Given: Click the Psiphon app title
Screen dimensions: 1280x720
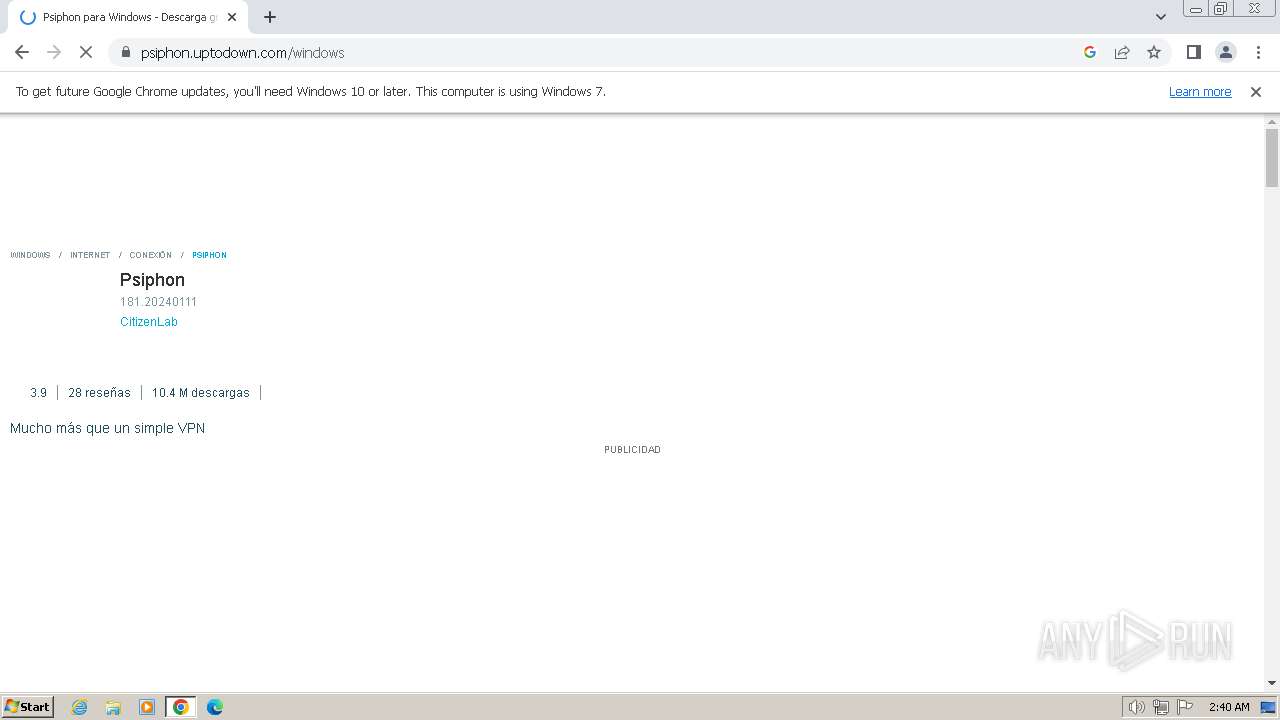Looking at the screenshot, I should click(x=152, y=280).
